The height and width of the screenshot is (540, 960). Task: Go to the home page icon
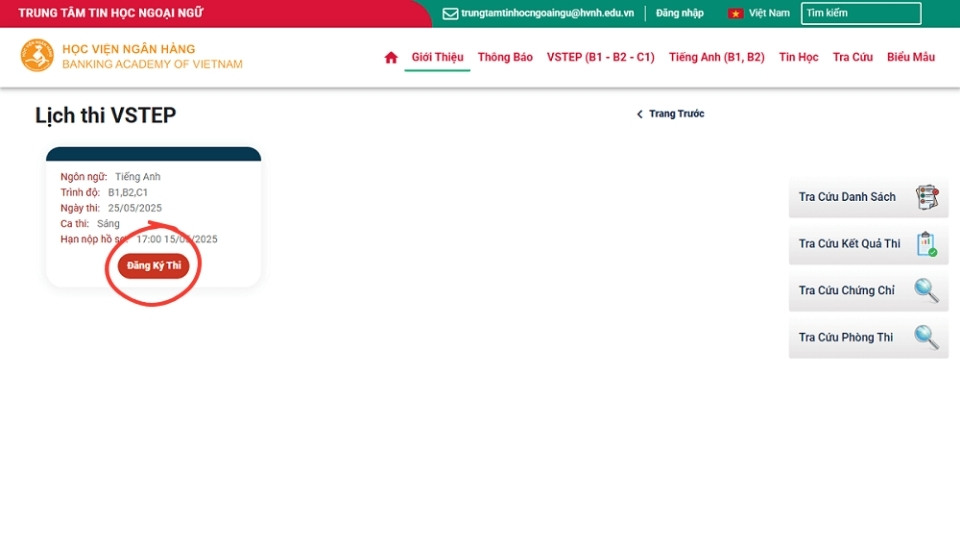[391, 58]
